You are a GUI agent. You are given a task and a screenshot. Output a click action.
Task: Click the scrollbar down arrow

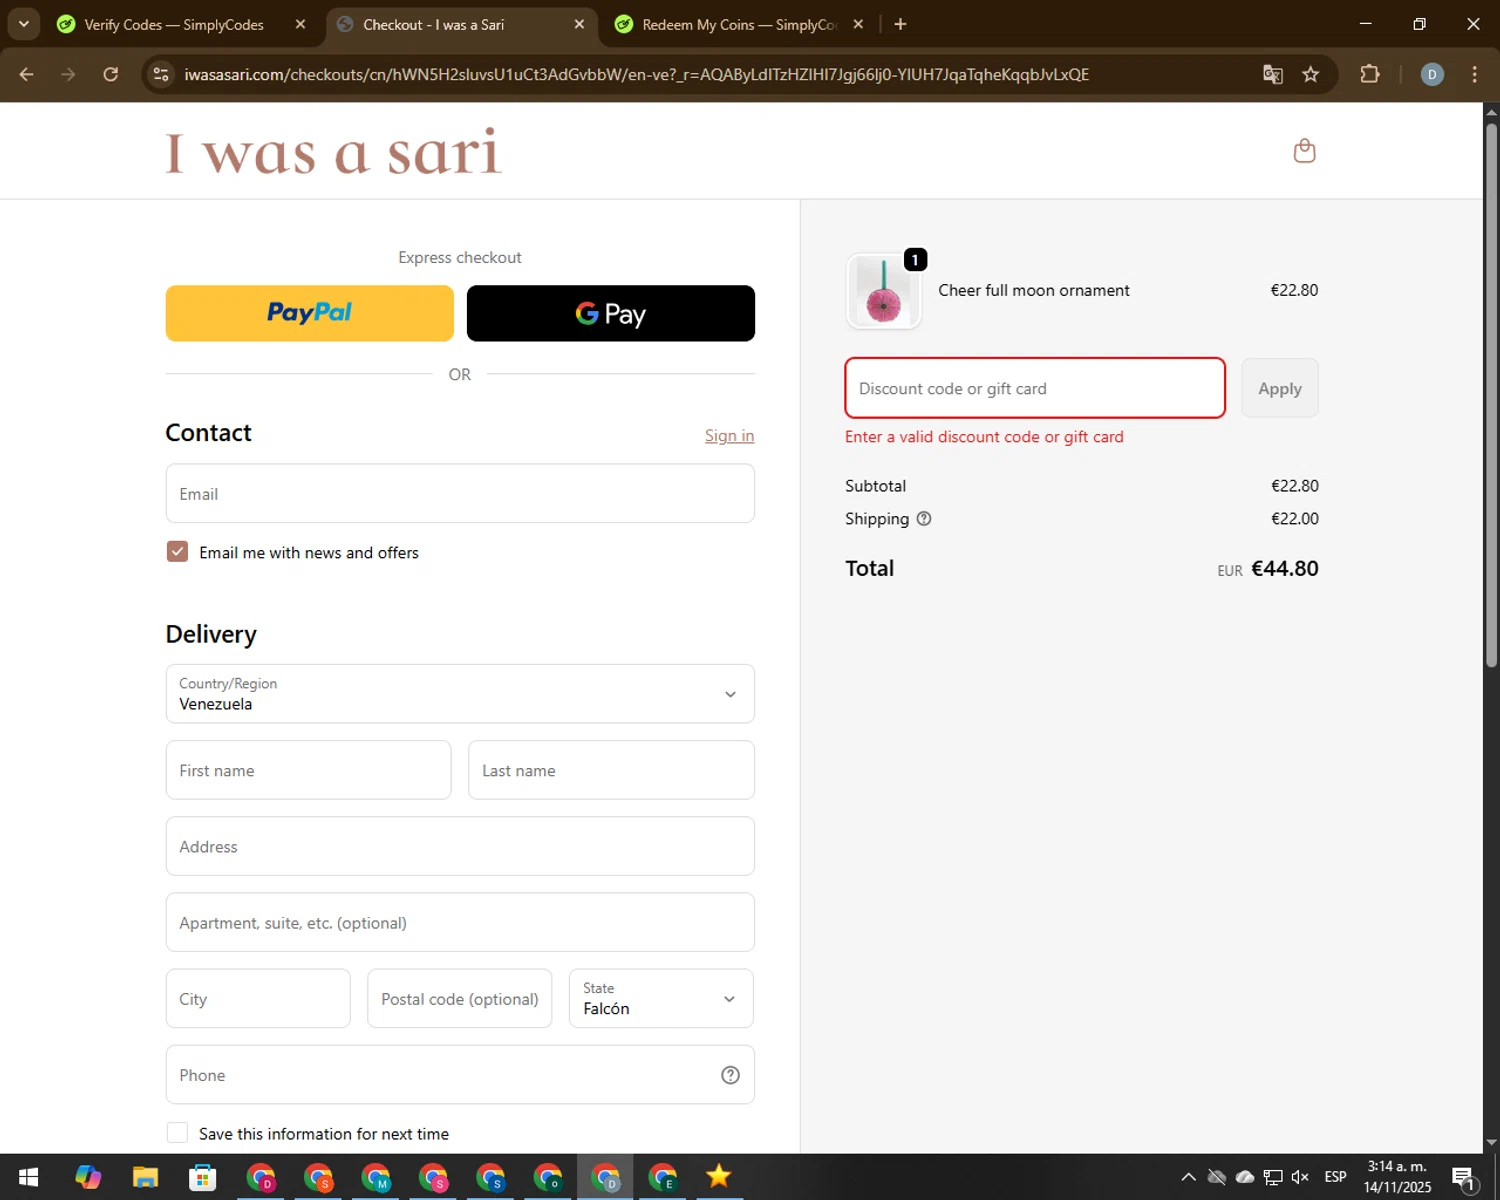(1491, 1142)
